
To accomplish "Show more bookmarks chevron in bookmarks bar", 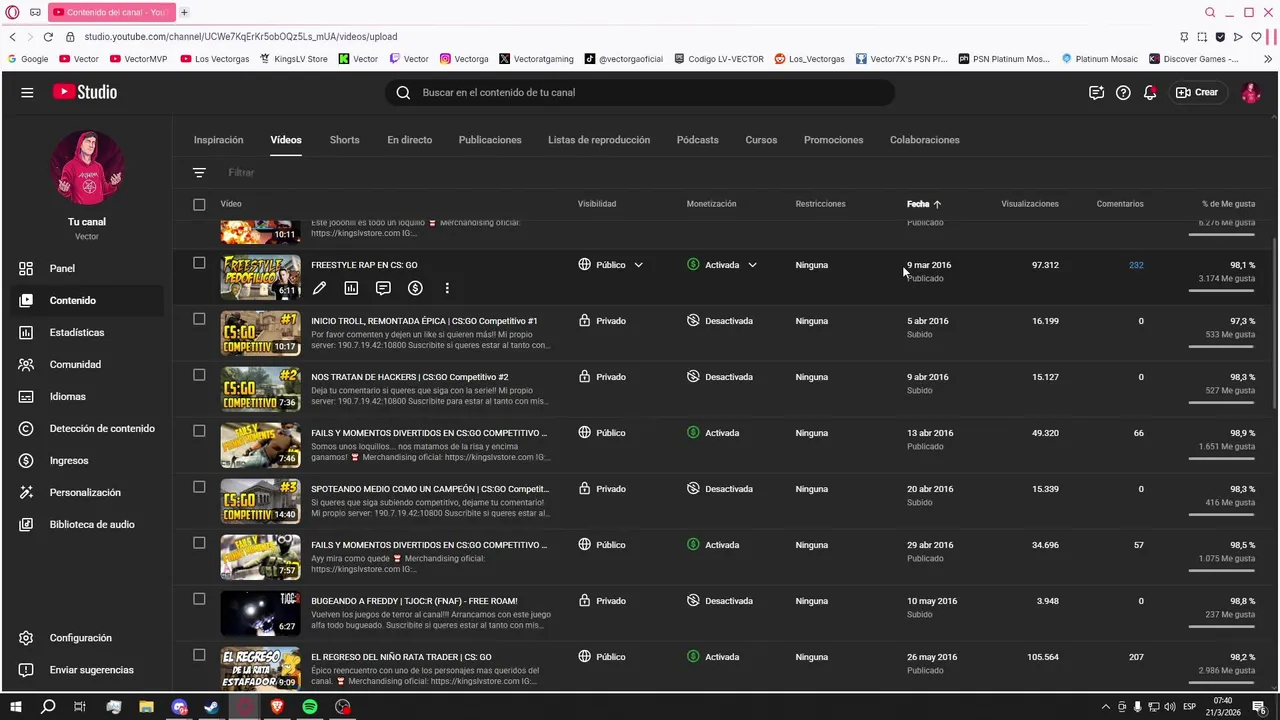I will (x=1268, y=59).
